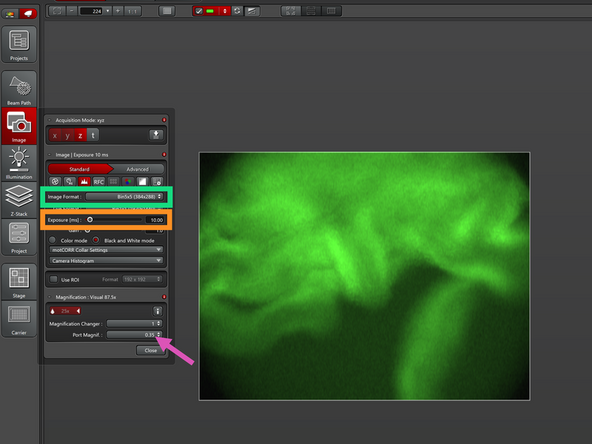Click the exposure value field showing 10.00
This screenshot has width=592, height=444.
155,220
